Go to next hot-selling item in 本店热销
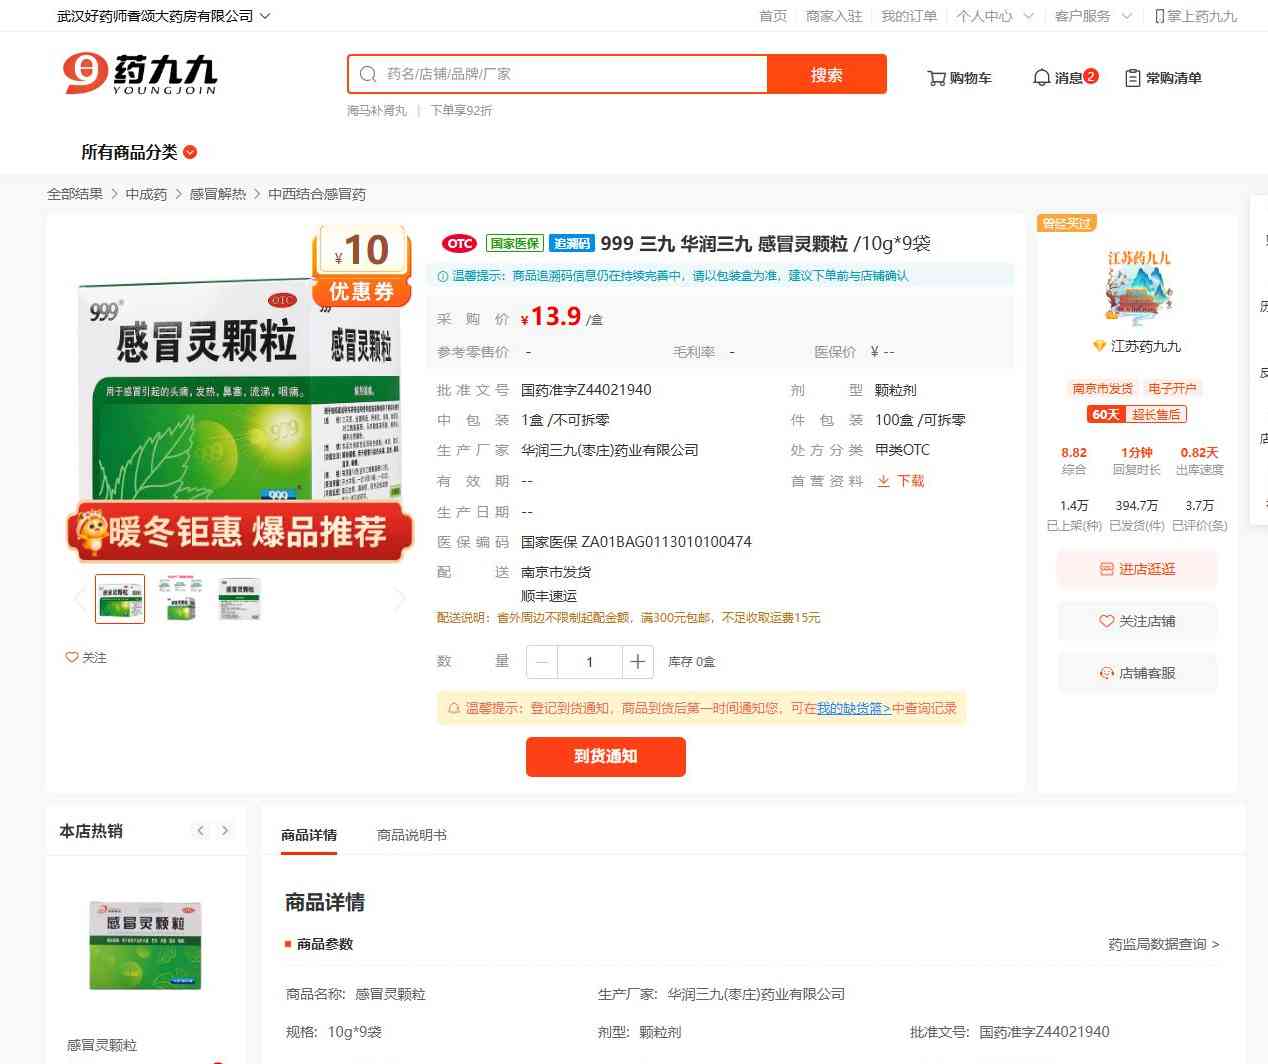The width and height of the screenshot is (1268, 1064). [x=225, y=831]
